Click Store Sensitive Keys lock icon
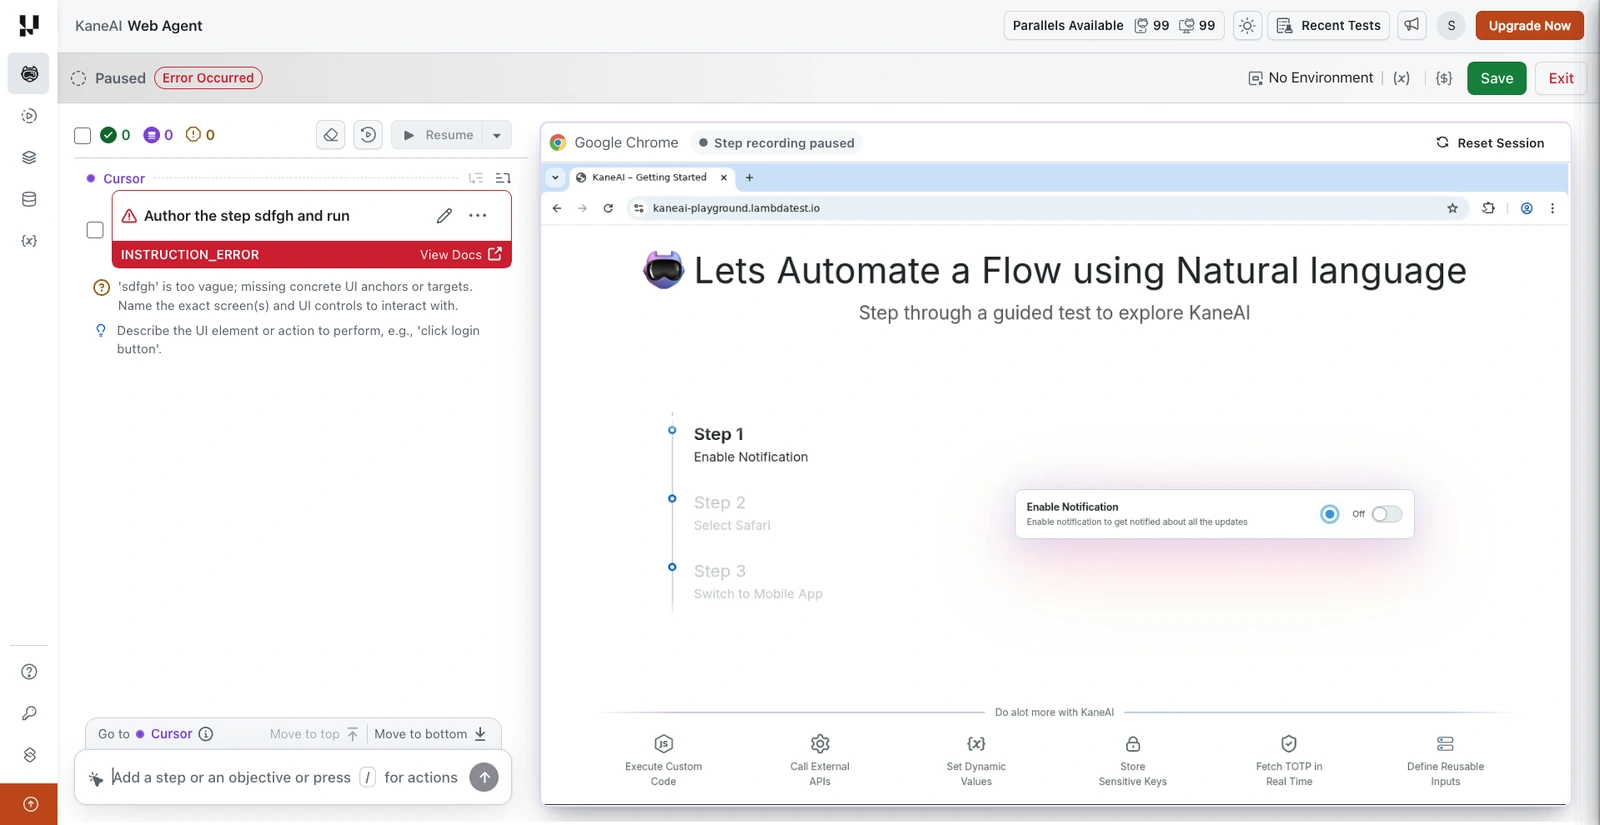 (x=1133, y=744)
